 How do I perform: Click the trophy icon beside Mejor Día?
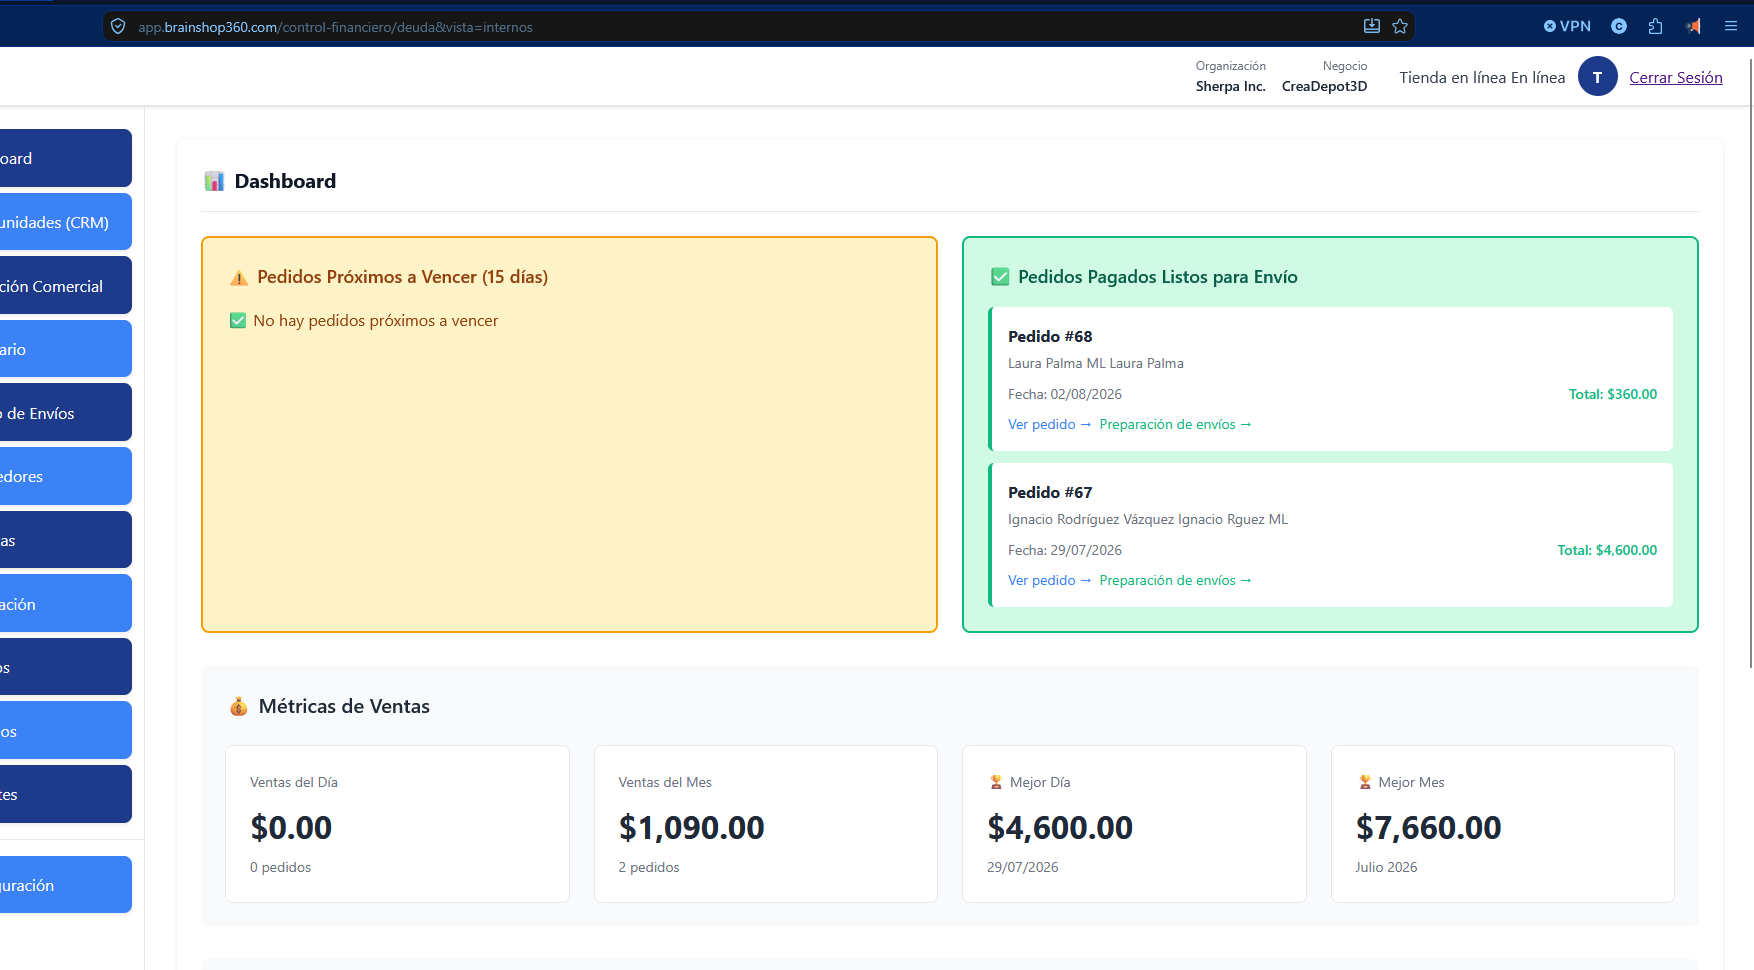[x=995, y=782]
